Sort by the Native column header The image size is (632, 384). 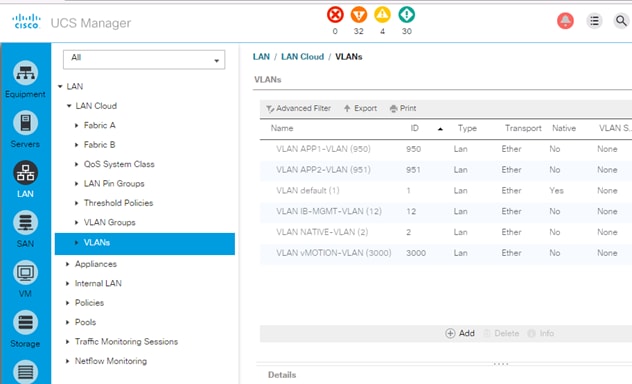[x=564, y=128]
